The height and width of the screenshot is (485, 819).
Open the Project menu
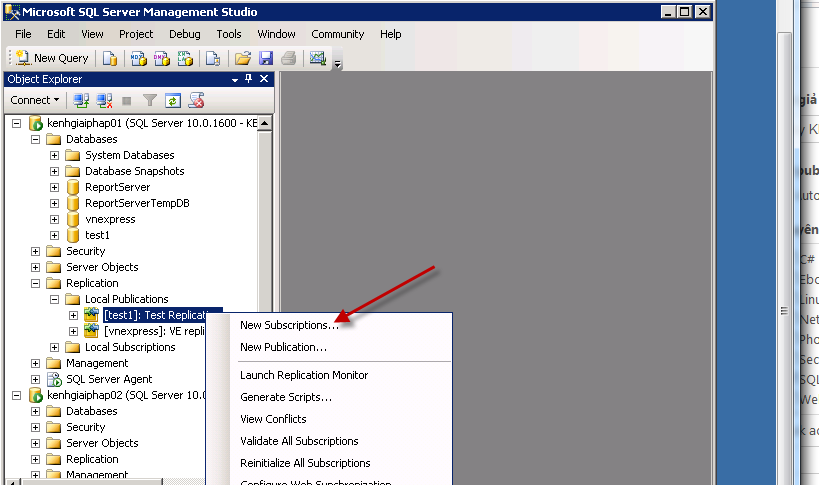[136, 34]
